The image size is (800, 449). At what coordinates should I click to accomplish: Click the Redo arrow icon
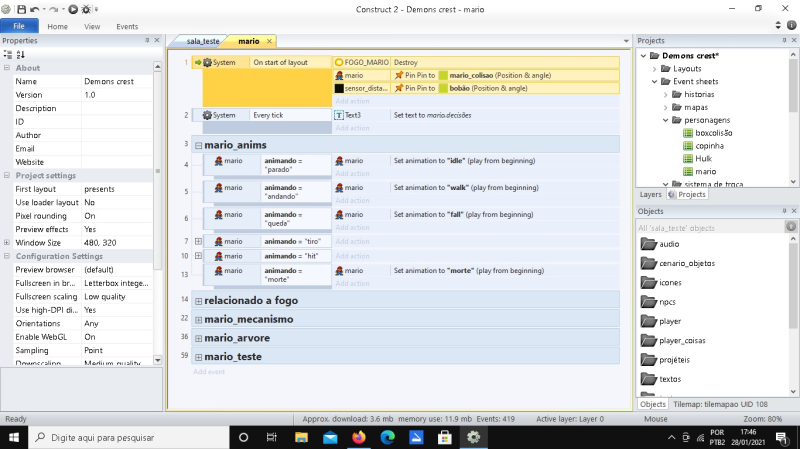(55, 9)
